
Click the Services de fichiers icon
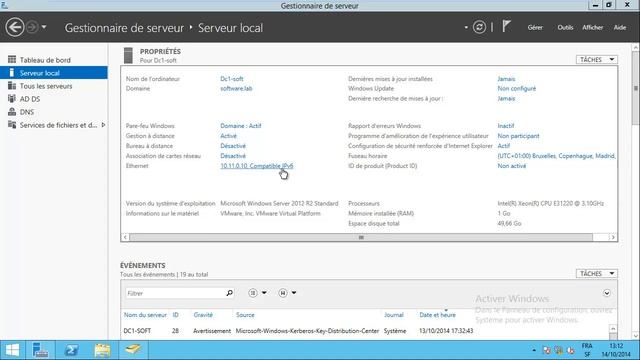12,125
